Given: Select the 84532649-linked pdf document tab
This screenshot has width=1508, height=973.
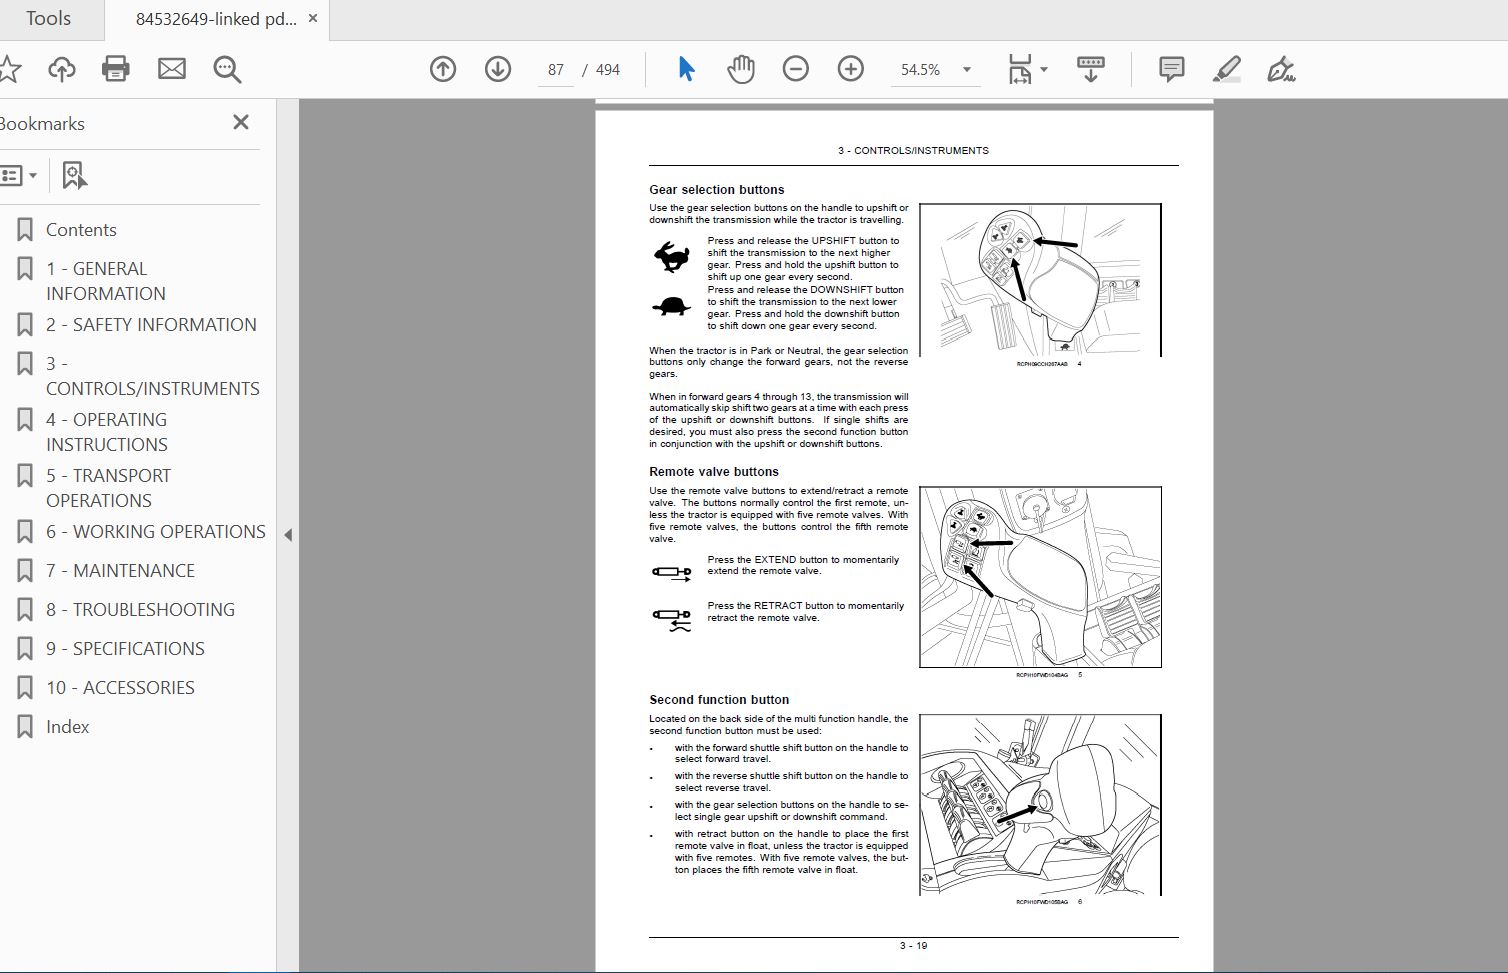Looking at the screenshot, I should click(x=216, y=19).
